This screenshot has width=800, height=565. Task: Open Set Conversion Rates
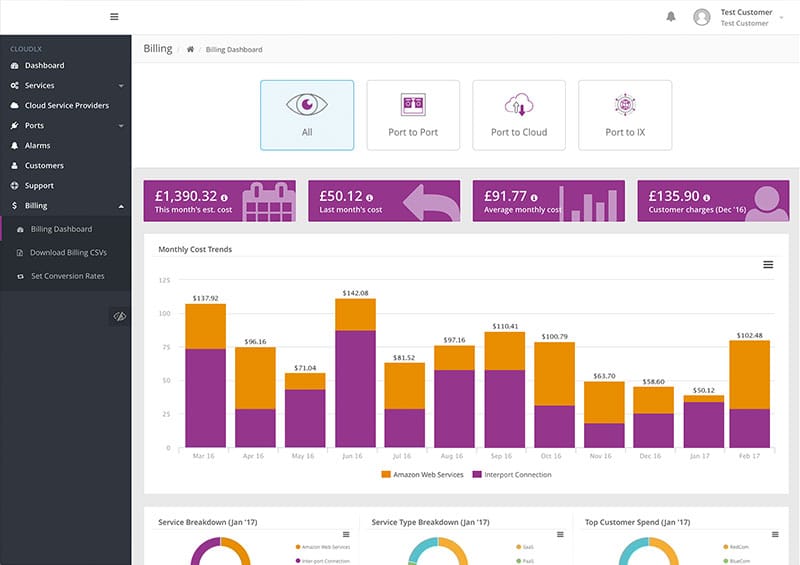point(65,276)
